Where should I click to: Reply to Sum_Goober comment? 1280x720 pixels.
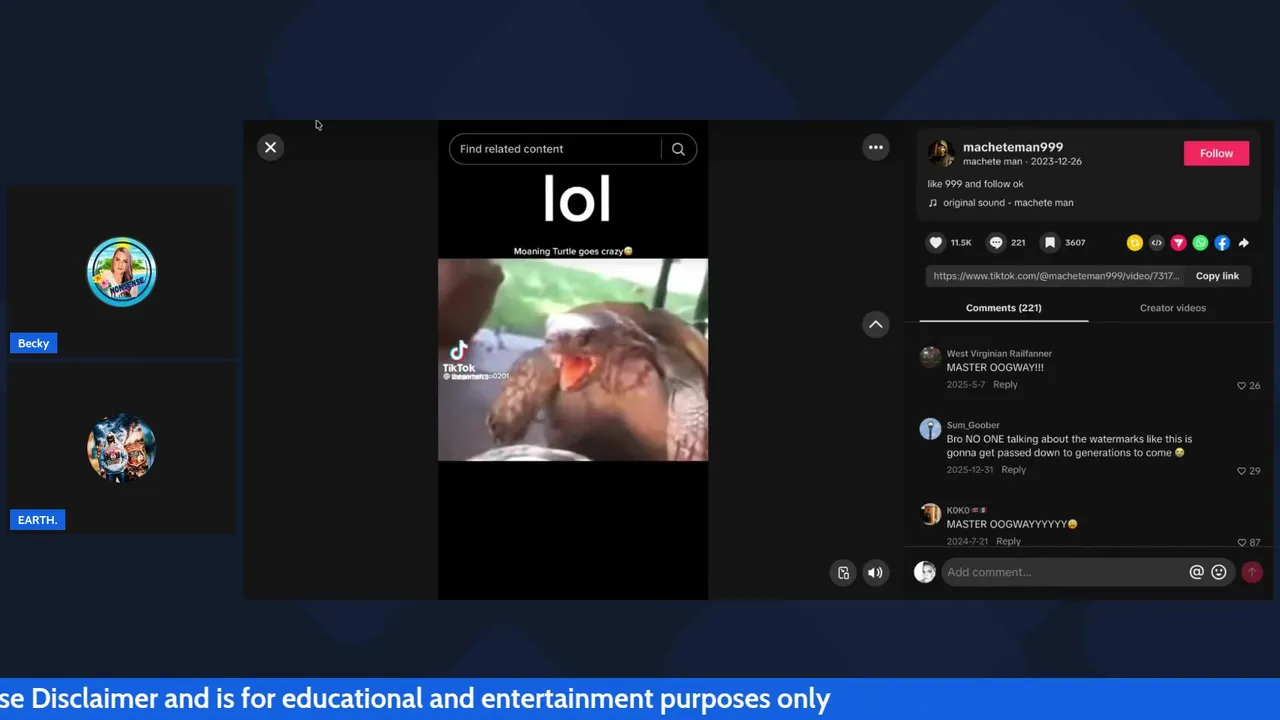click(1013, 470)
